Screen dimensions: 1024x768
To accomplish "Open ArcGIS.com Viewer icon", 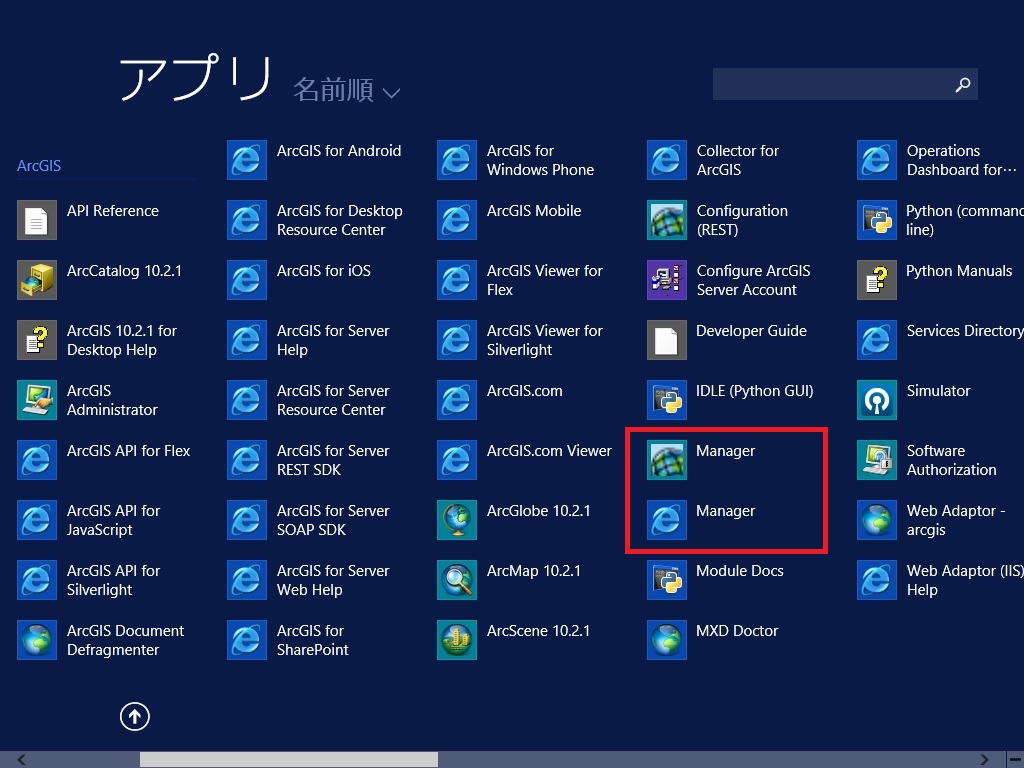I will [x=456, y=460].
